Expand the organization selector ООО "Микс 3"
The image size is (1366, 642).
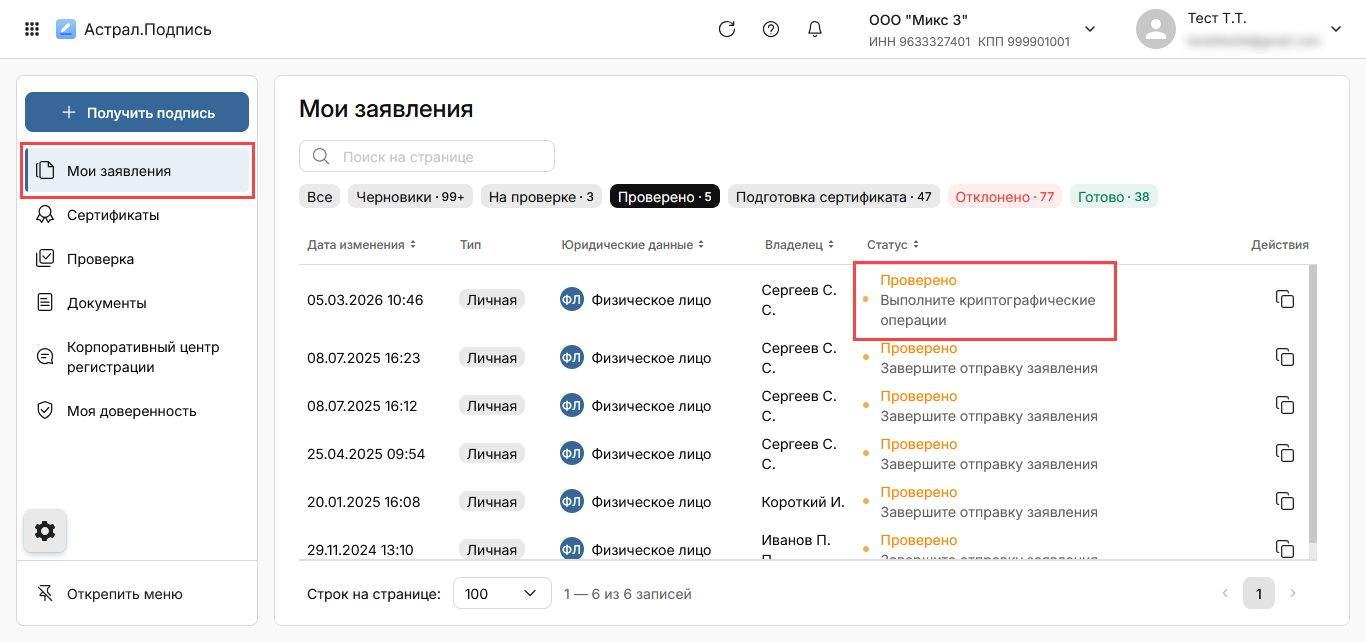(x=1090, y=30)
